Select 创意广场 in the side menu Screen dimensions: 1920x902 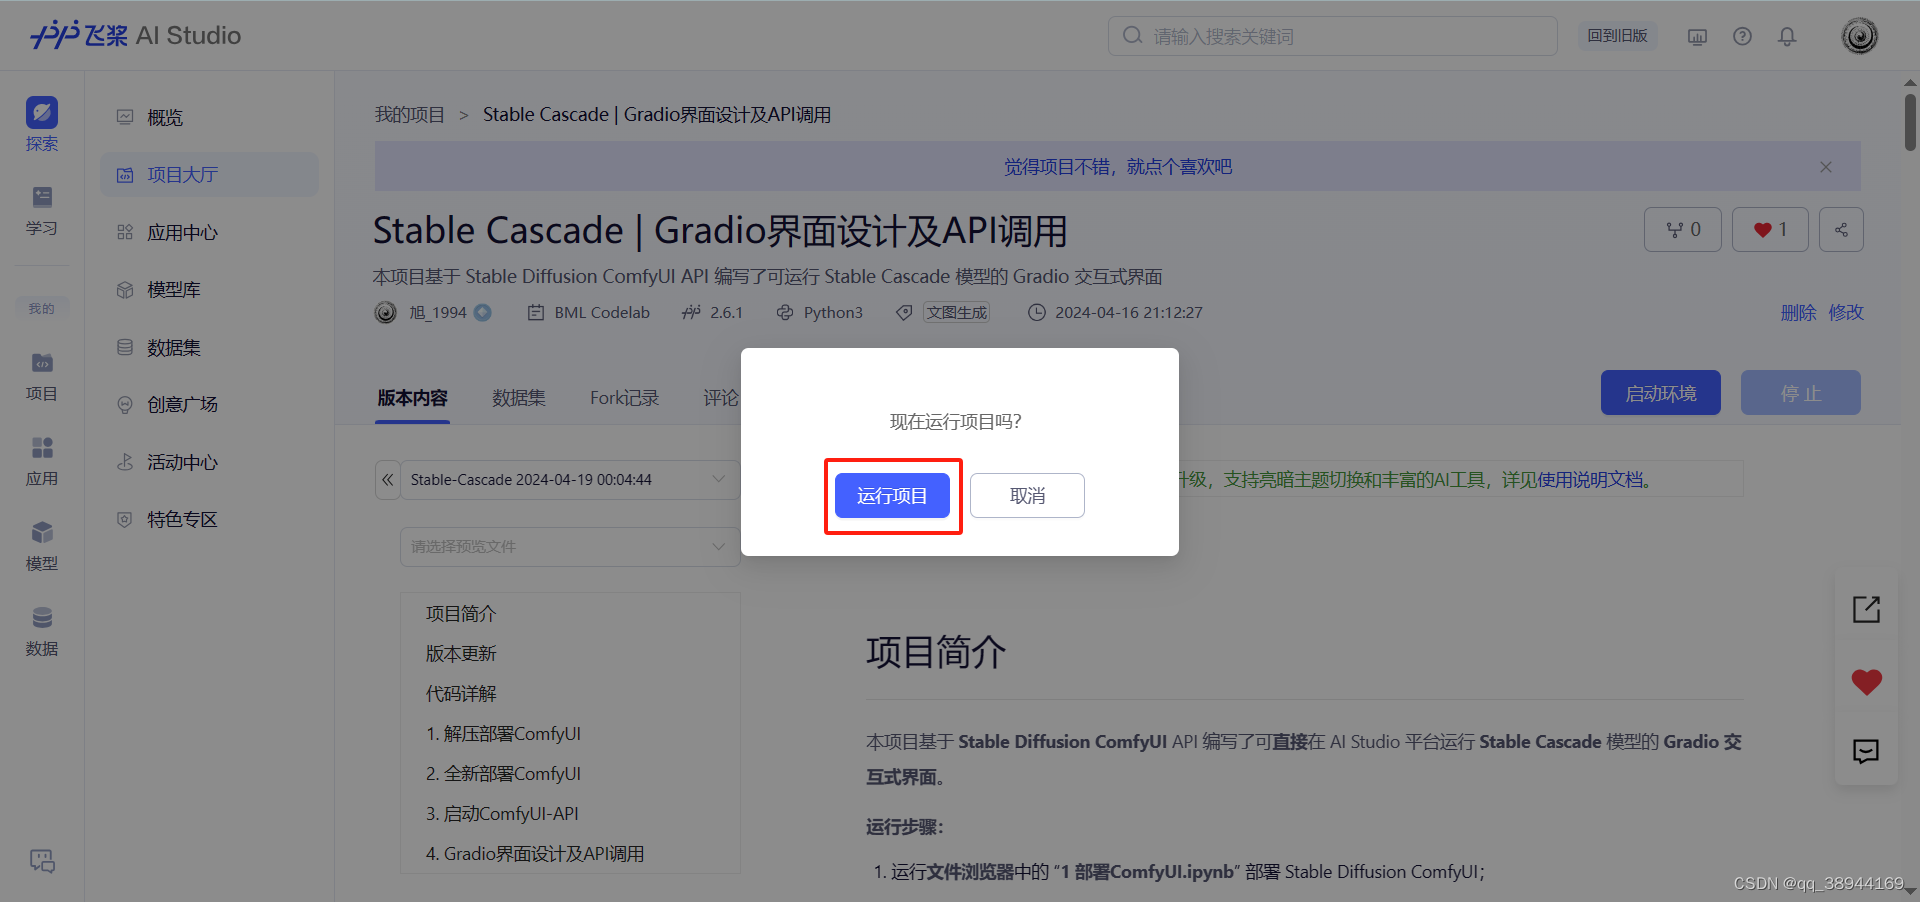[209, 405]
